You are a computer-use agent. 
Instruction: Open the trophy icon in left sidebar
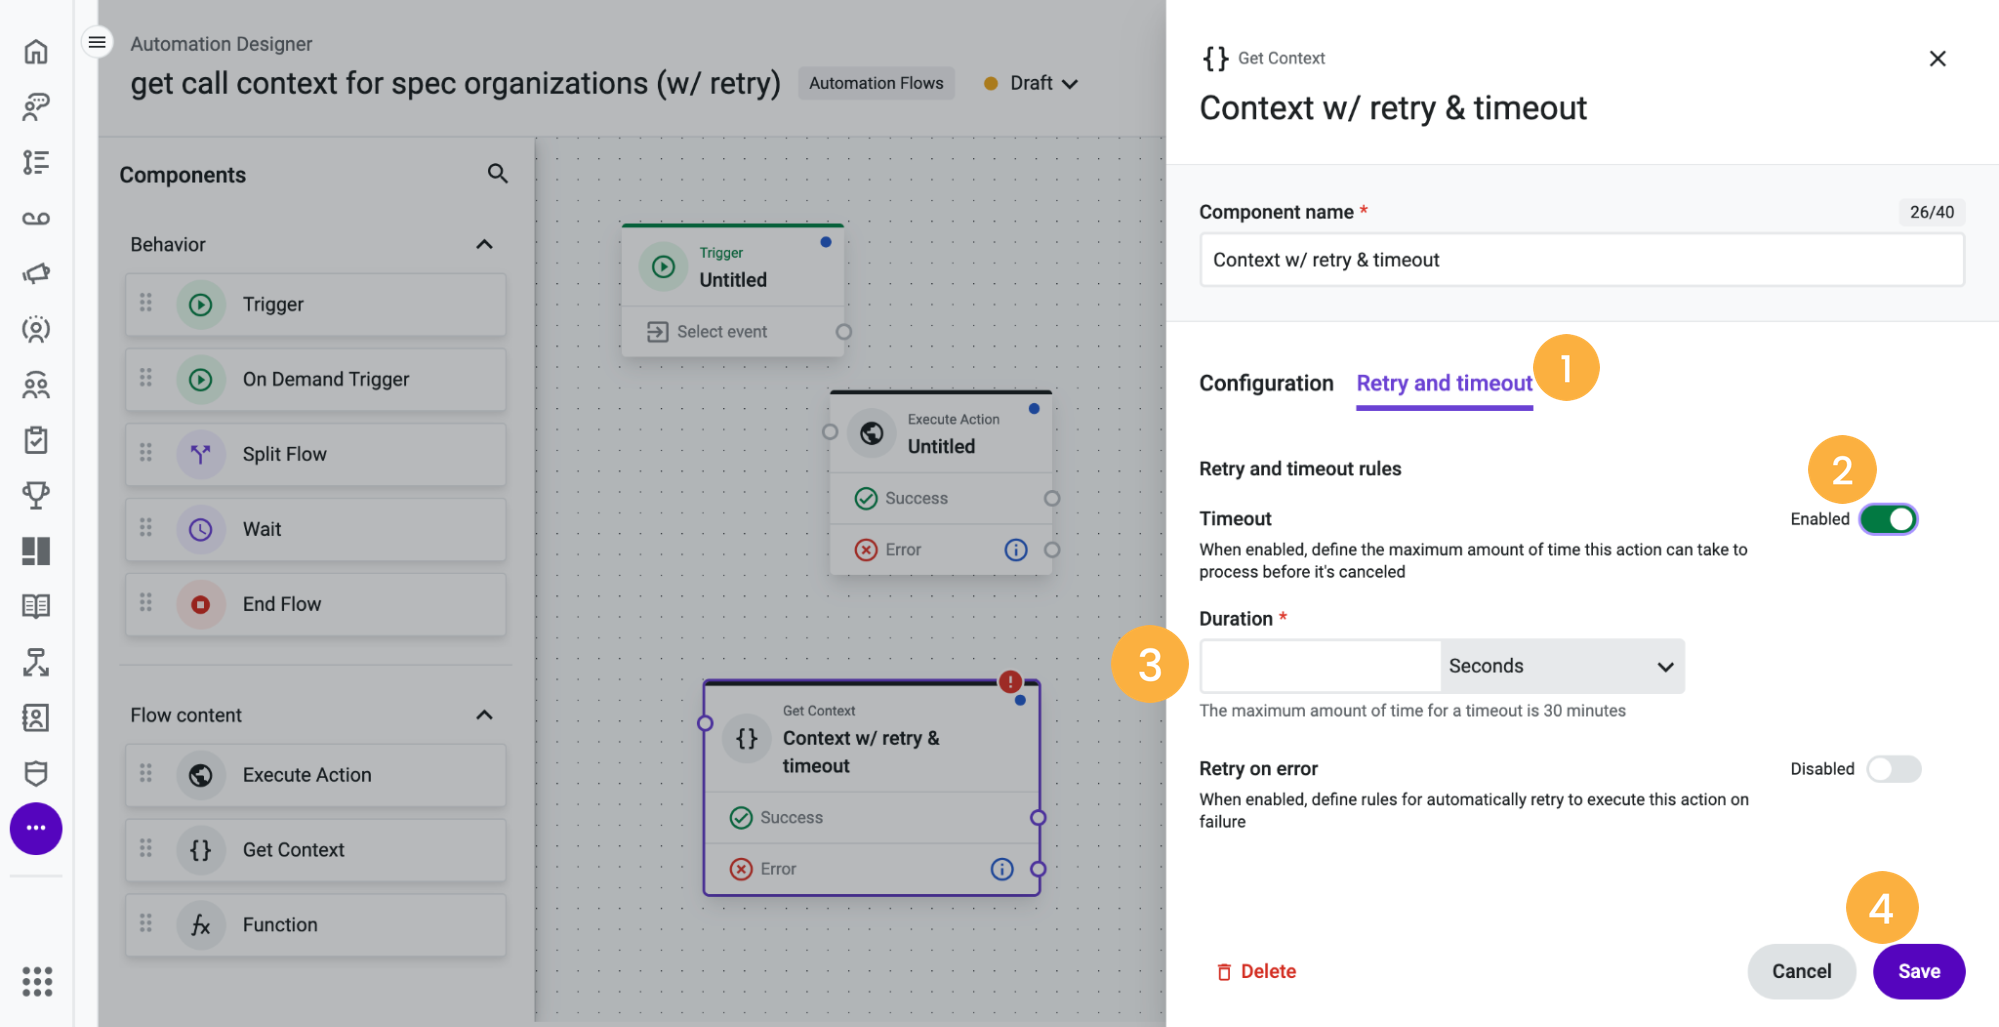click(x=36, y=495)
